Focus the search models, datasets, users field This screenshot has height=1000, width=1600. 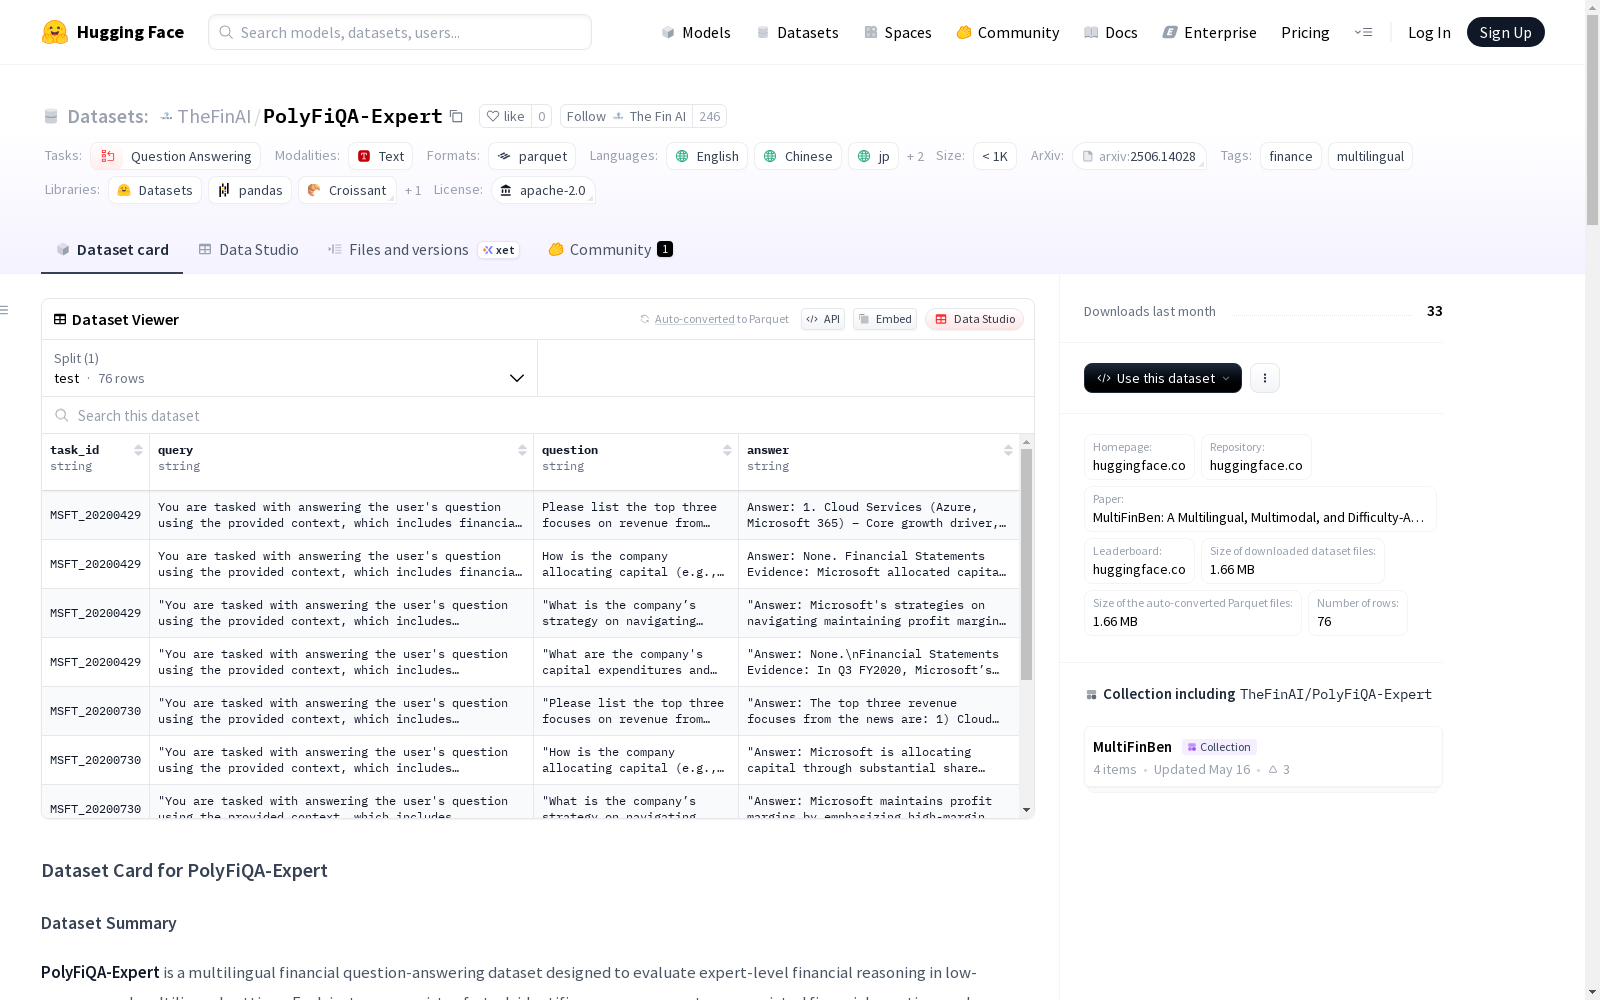point(400,32)
